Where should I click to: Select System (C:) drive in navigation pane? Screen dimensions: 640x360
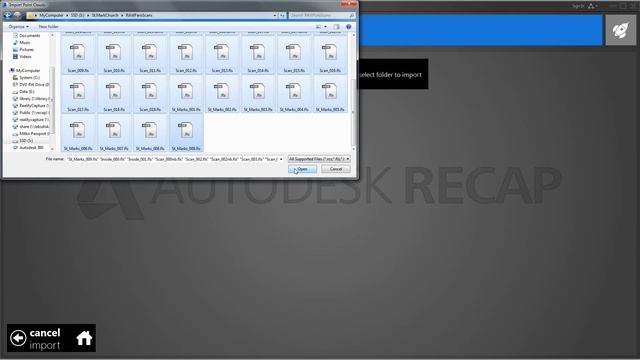tap(29, 78)
